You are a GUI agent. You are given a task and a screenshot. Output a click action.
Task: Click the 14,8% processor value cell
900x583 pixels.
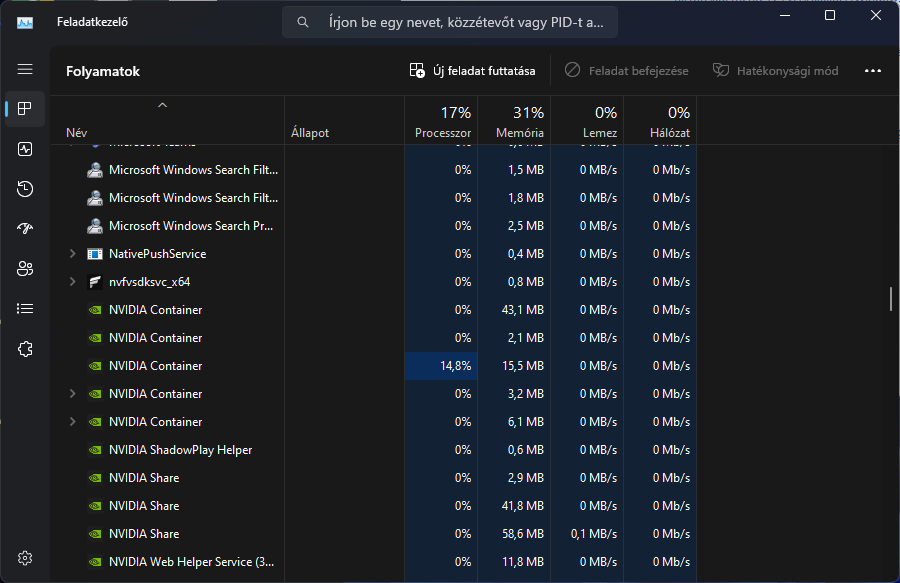click(x=441, y=366)
